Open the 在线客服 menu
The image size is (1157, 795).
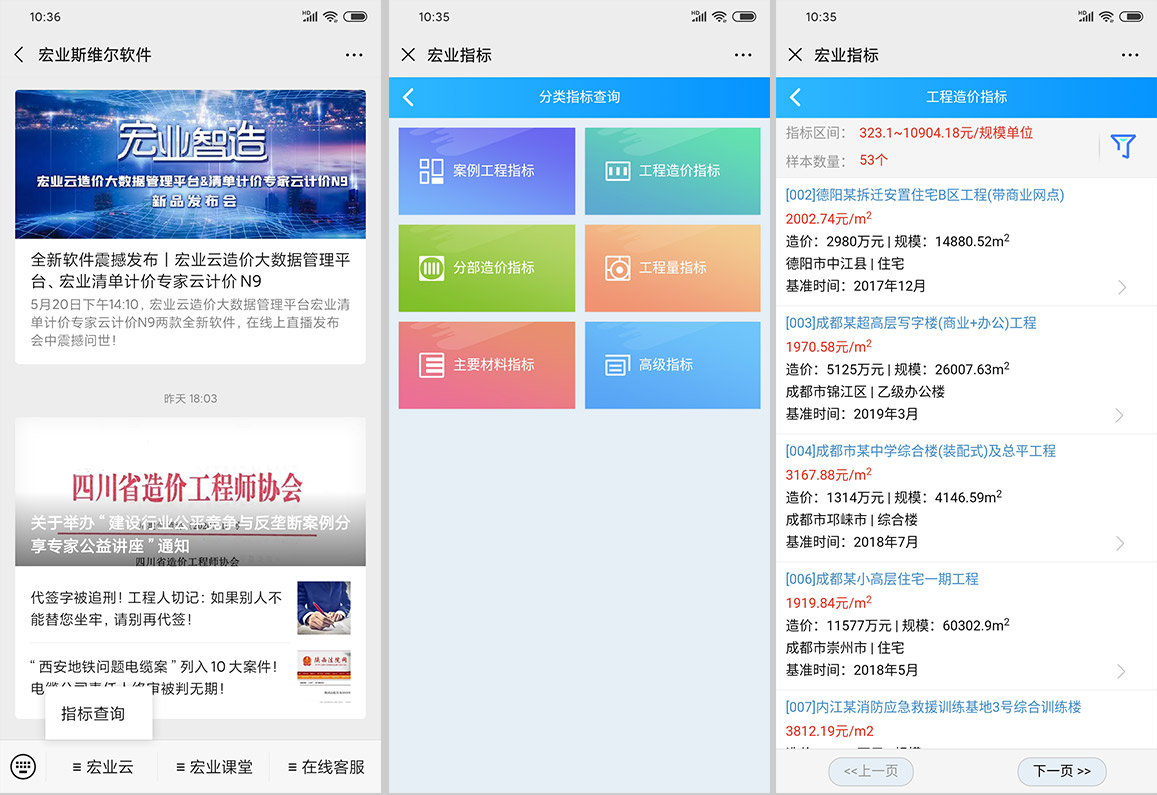click(322, 766)
